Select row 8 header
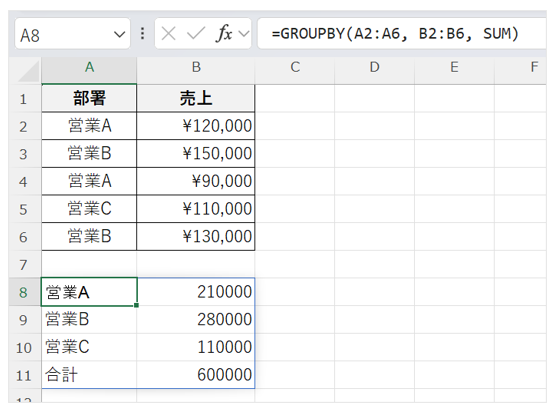The height and width of the screenshot is (418, 558). (24, 292)
